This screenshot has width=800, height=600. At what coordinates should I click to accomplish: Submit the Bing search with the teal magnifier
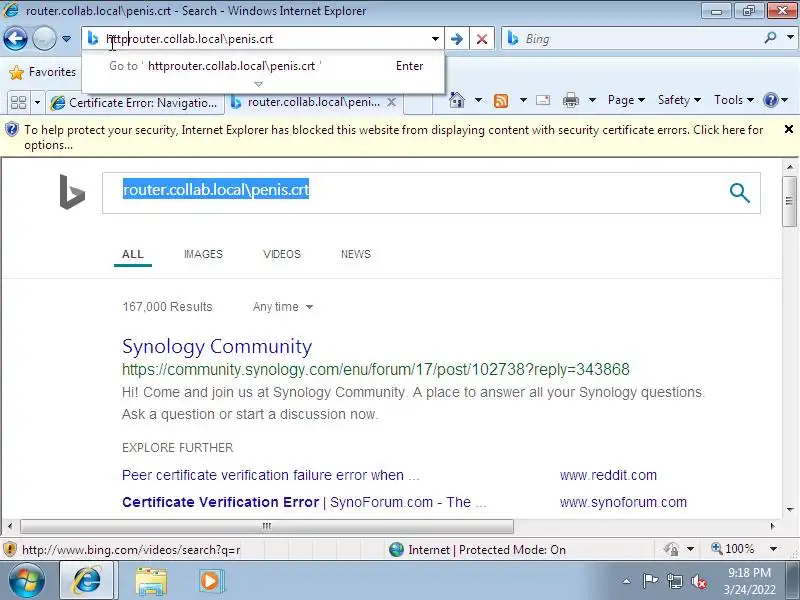(x=739, y=193)
